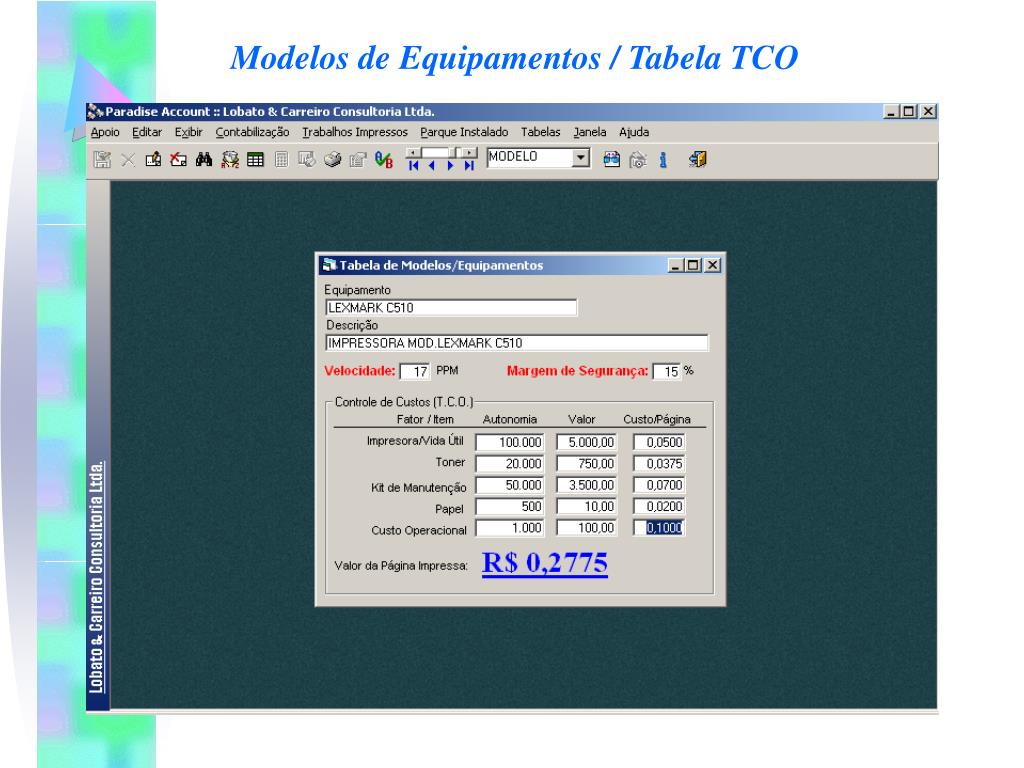Go to last record arrow

(469, 166)
